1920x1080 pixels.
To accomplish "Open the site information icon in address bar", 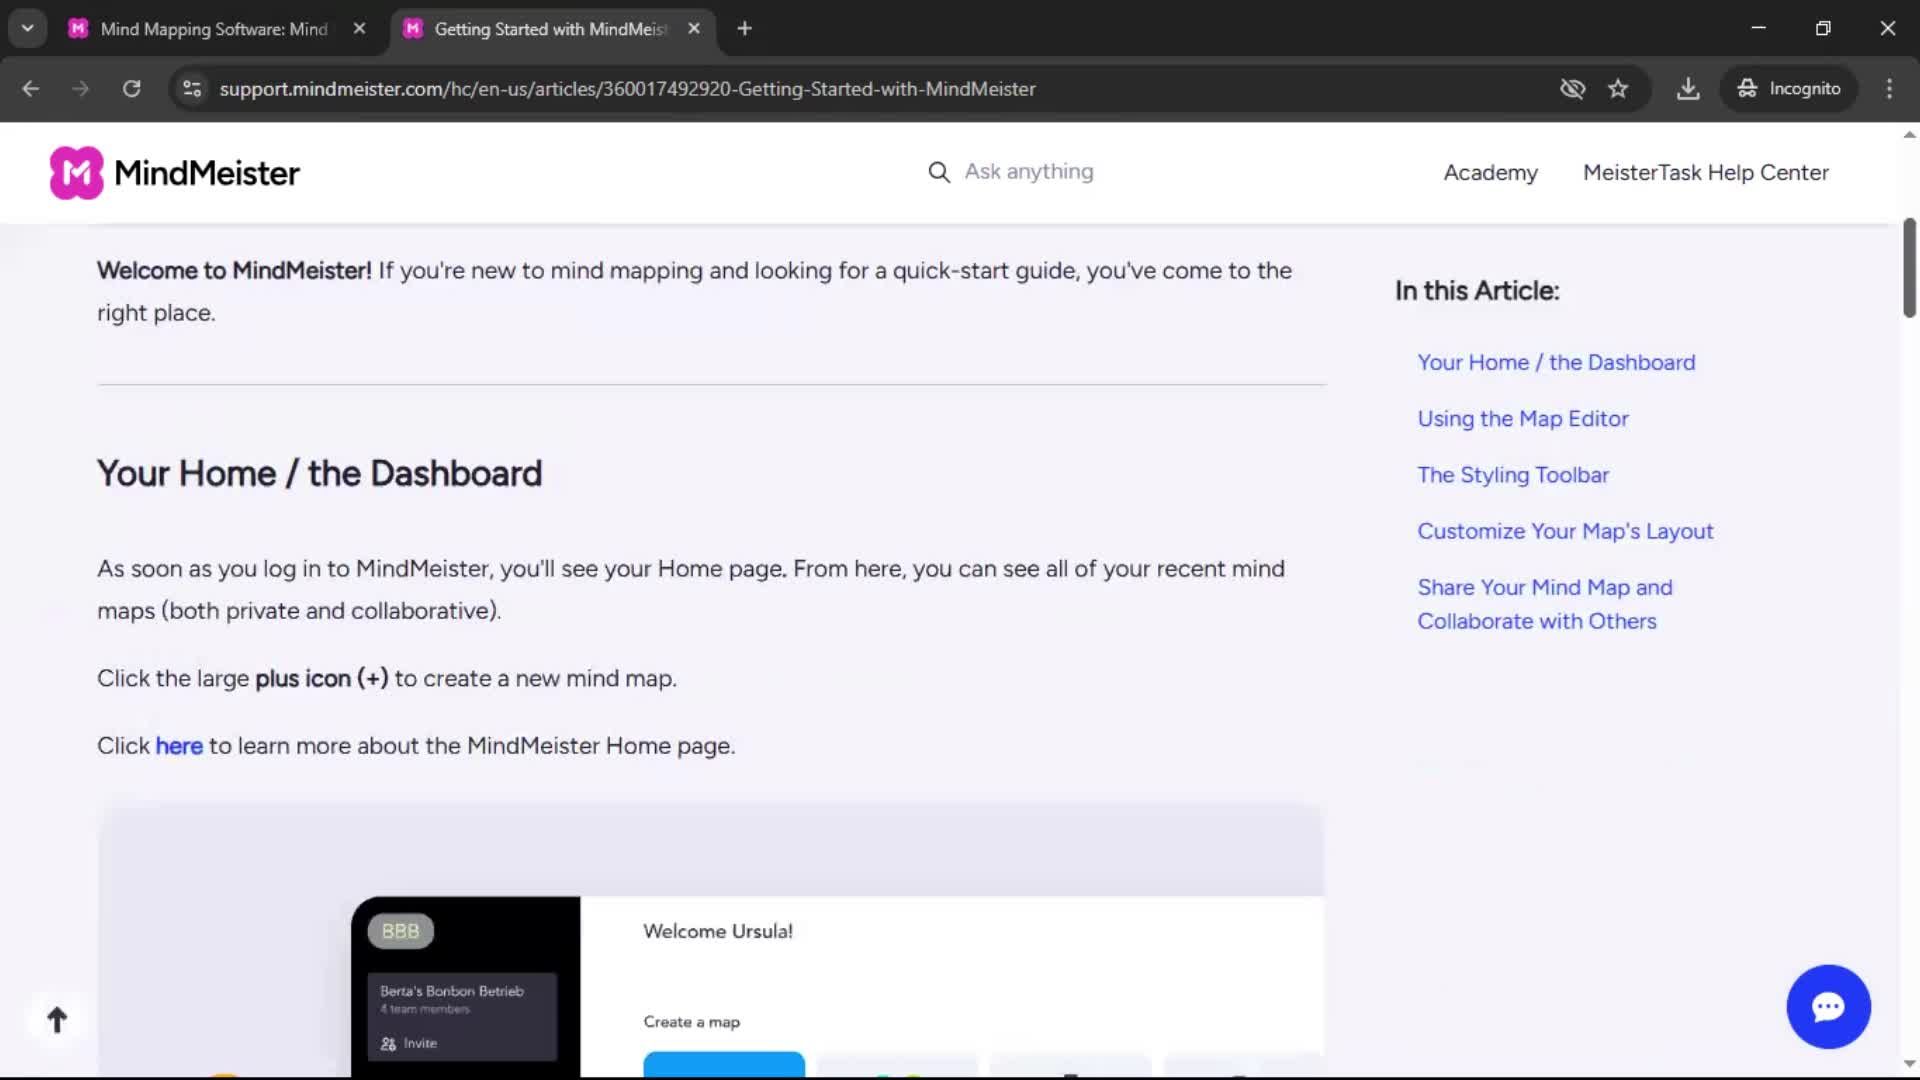I will [192, 89].
